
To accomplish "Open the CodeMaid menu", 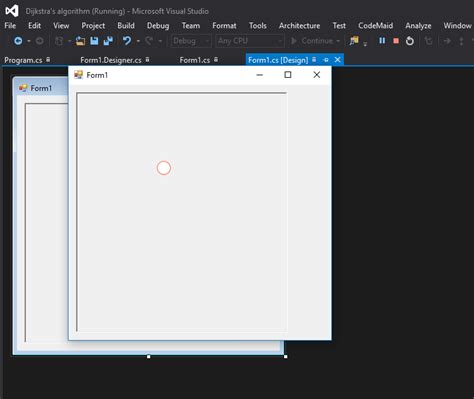I will pos(375,26).
